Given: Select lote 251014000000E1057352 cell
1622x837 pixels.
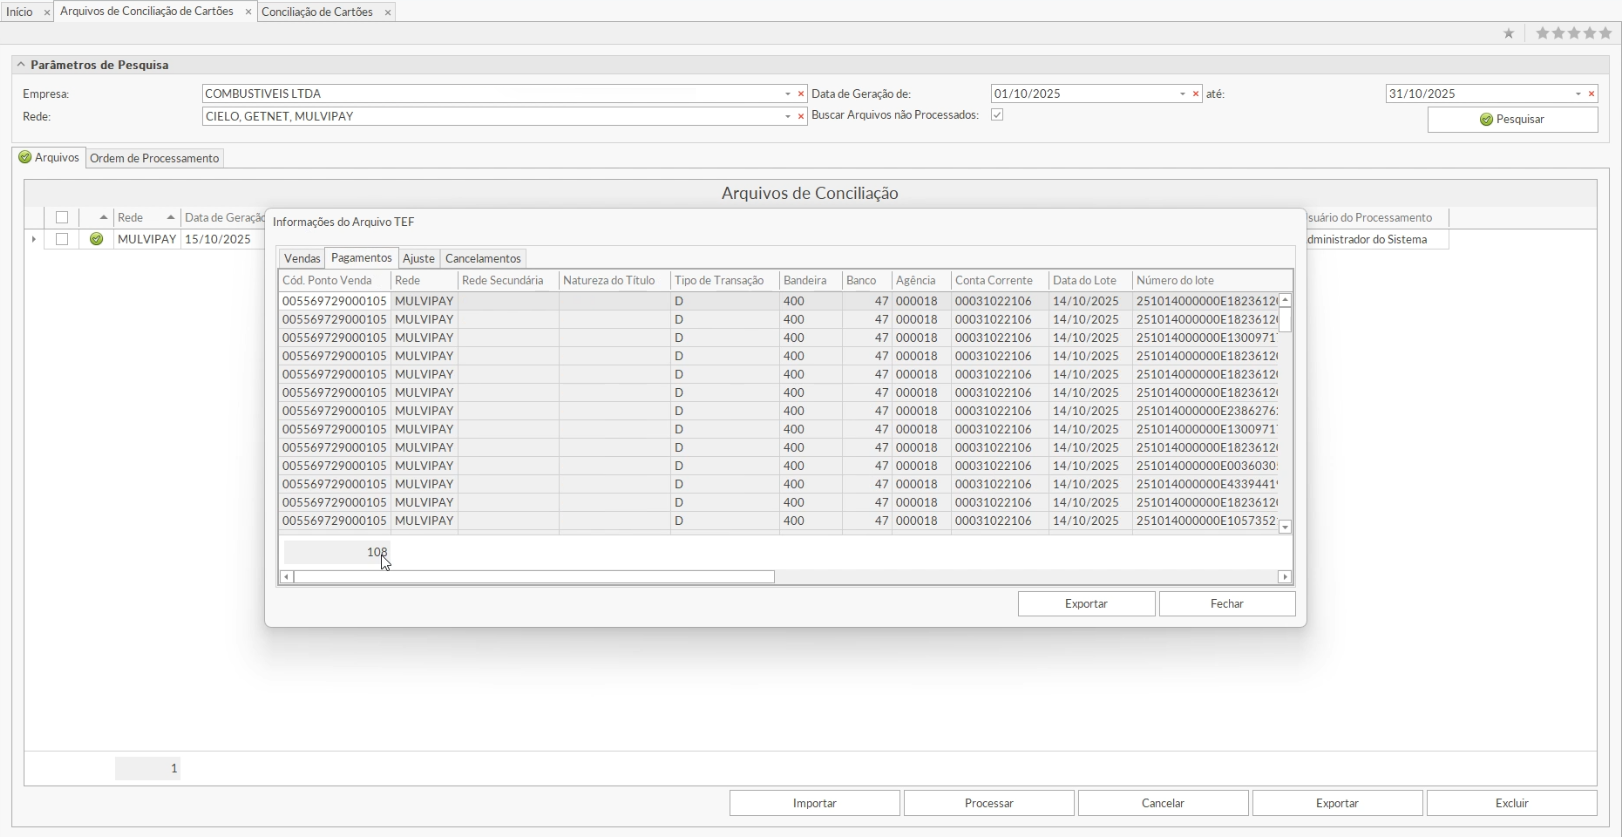Looking at the screenshot, I should (x=1206, y=521).
